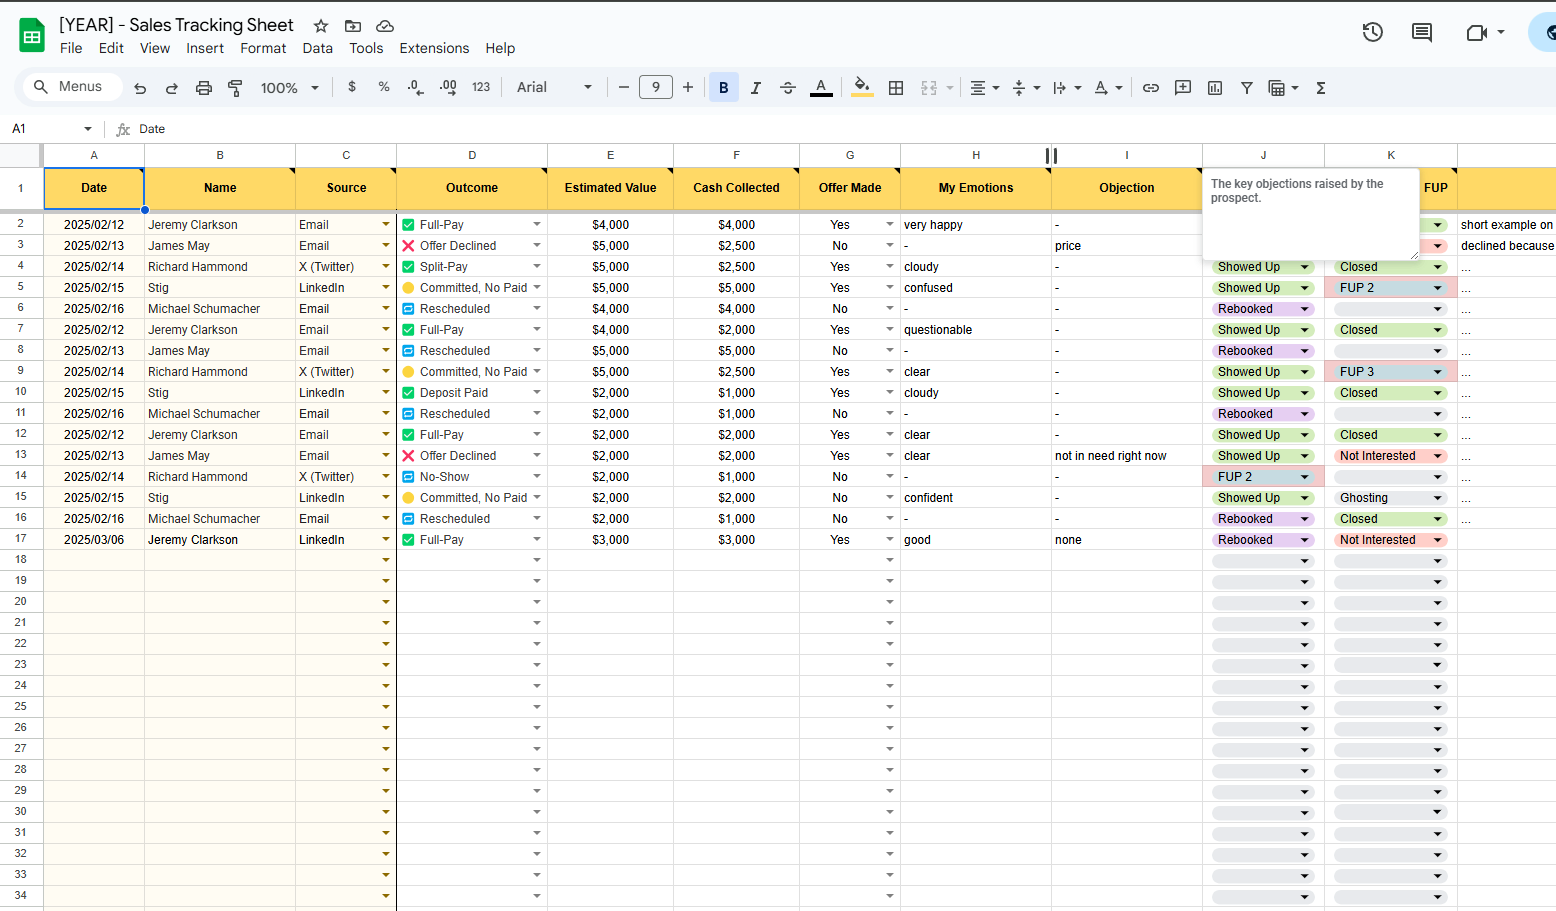This screenshot has width=1556, height=911.
Task: Toggle strikethrough formatting button
Action: point(788,88)
